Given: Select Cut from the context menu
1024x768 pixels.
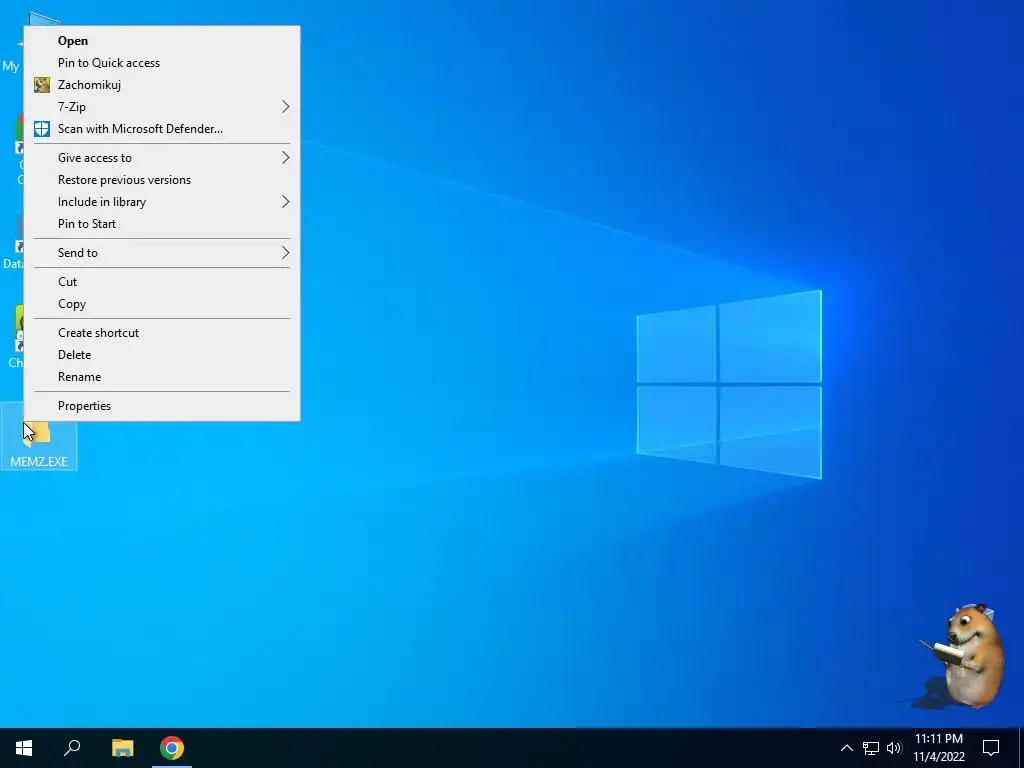Looking at the screenshot, I should [x=162, y=281].
